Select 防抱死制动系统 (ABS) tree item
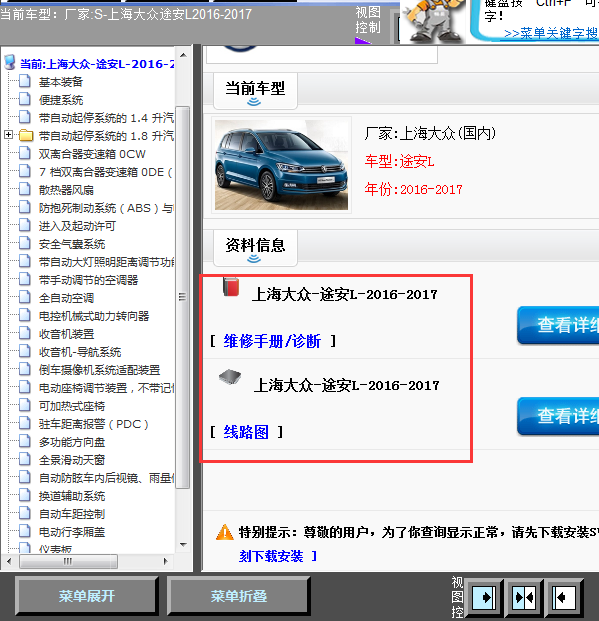The height and width of the screenshot is (621, 599). pyautogui.click(x=106, y=208)
